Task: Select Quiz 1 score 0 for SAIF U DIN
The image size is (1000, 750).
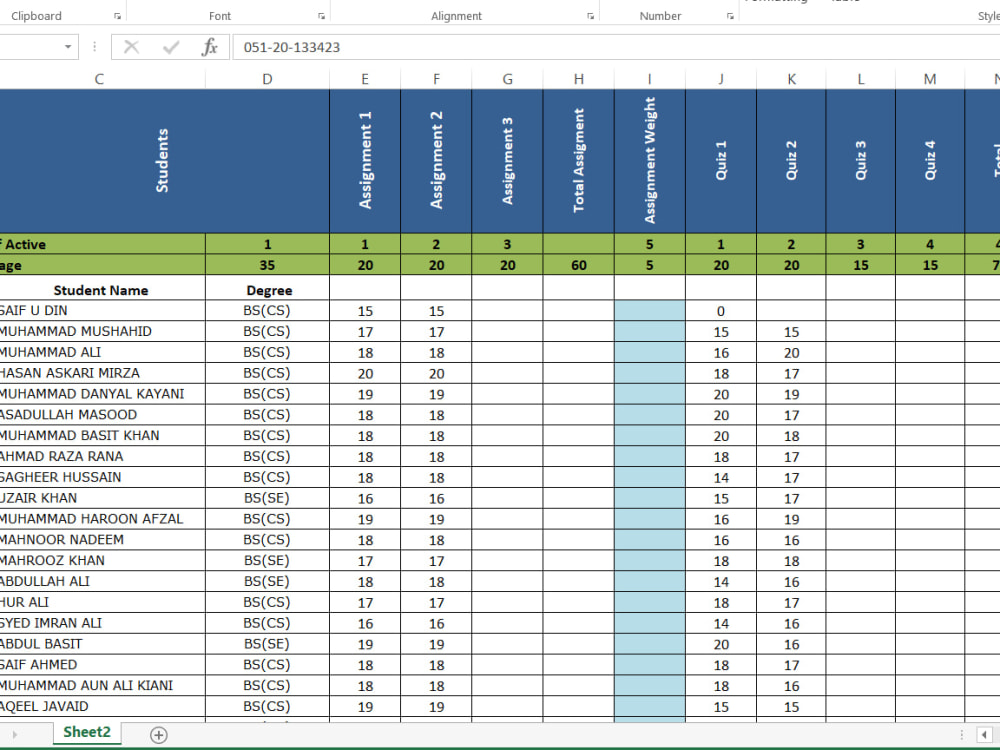Action: (x=721, y=311)
